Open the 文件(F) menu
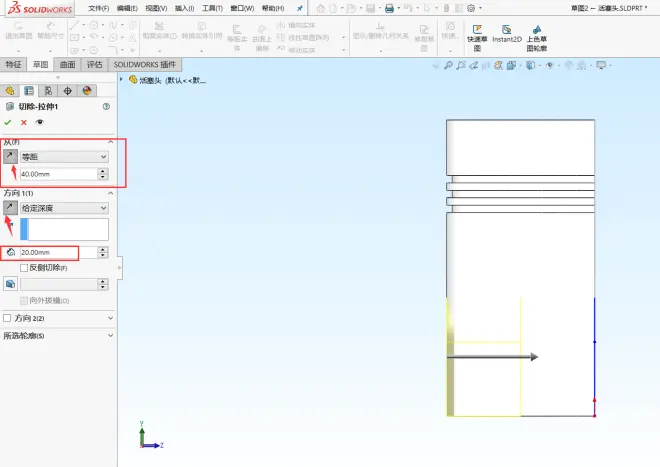660x467 pixels. pos(98,8)
